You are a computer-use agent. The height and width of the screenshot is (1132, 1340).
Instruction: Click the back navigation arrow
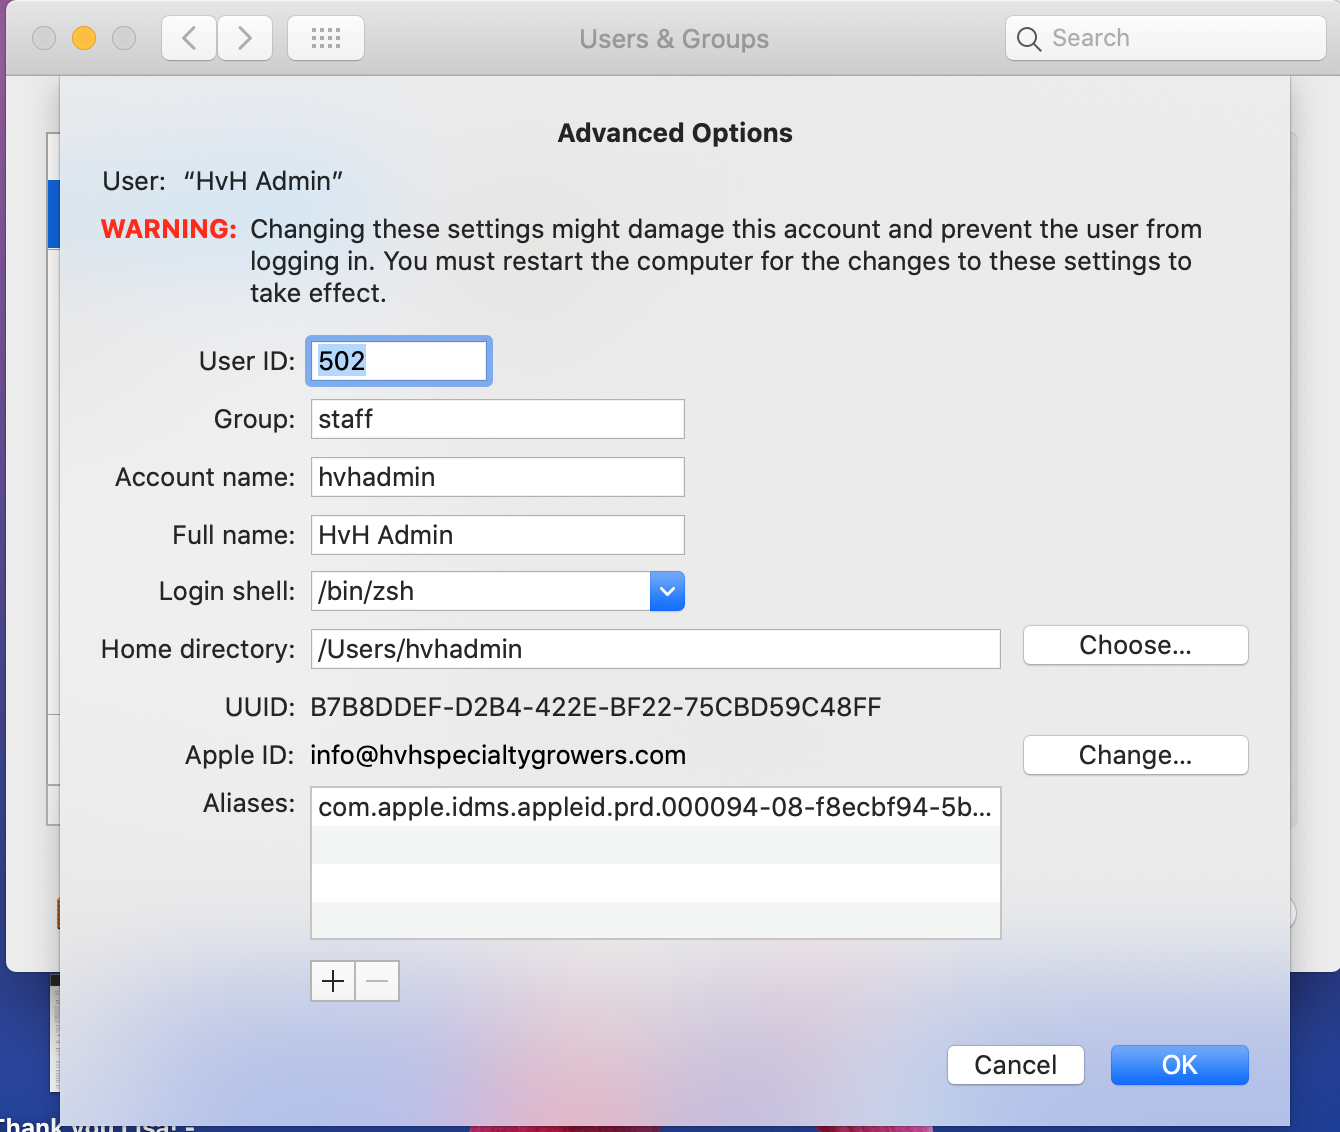(189, 39)
